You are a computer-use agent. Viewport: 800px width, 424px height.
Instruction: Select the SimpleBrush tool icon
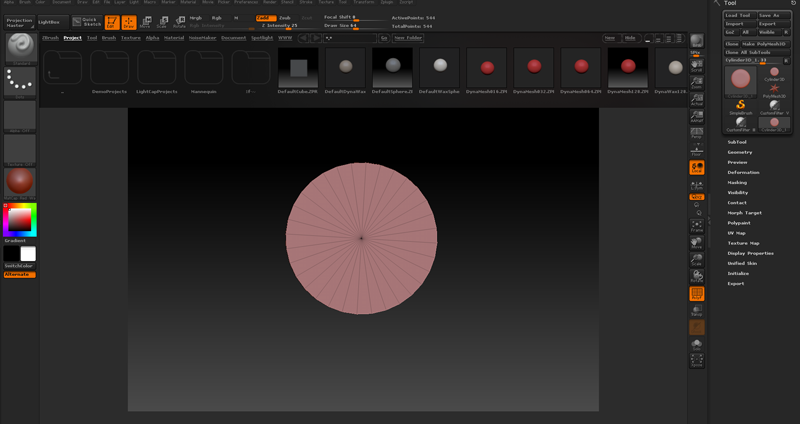click(741, 104)
